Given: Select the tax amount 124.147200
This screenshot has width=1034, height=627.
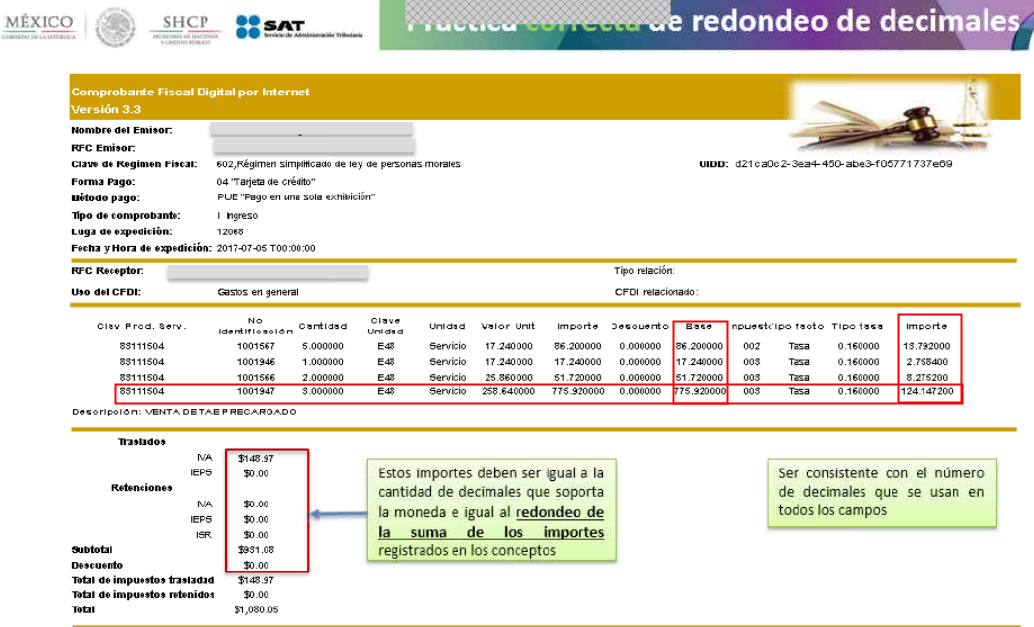Looking at the screenshot, I should pyautogui.click(x=927, y=392).
